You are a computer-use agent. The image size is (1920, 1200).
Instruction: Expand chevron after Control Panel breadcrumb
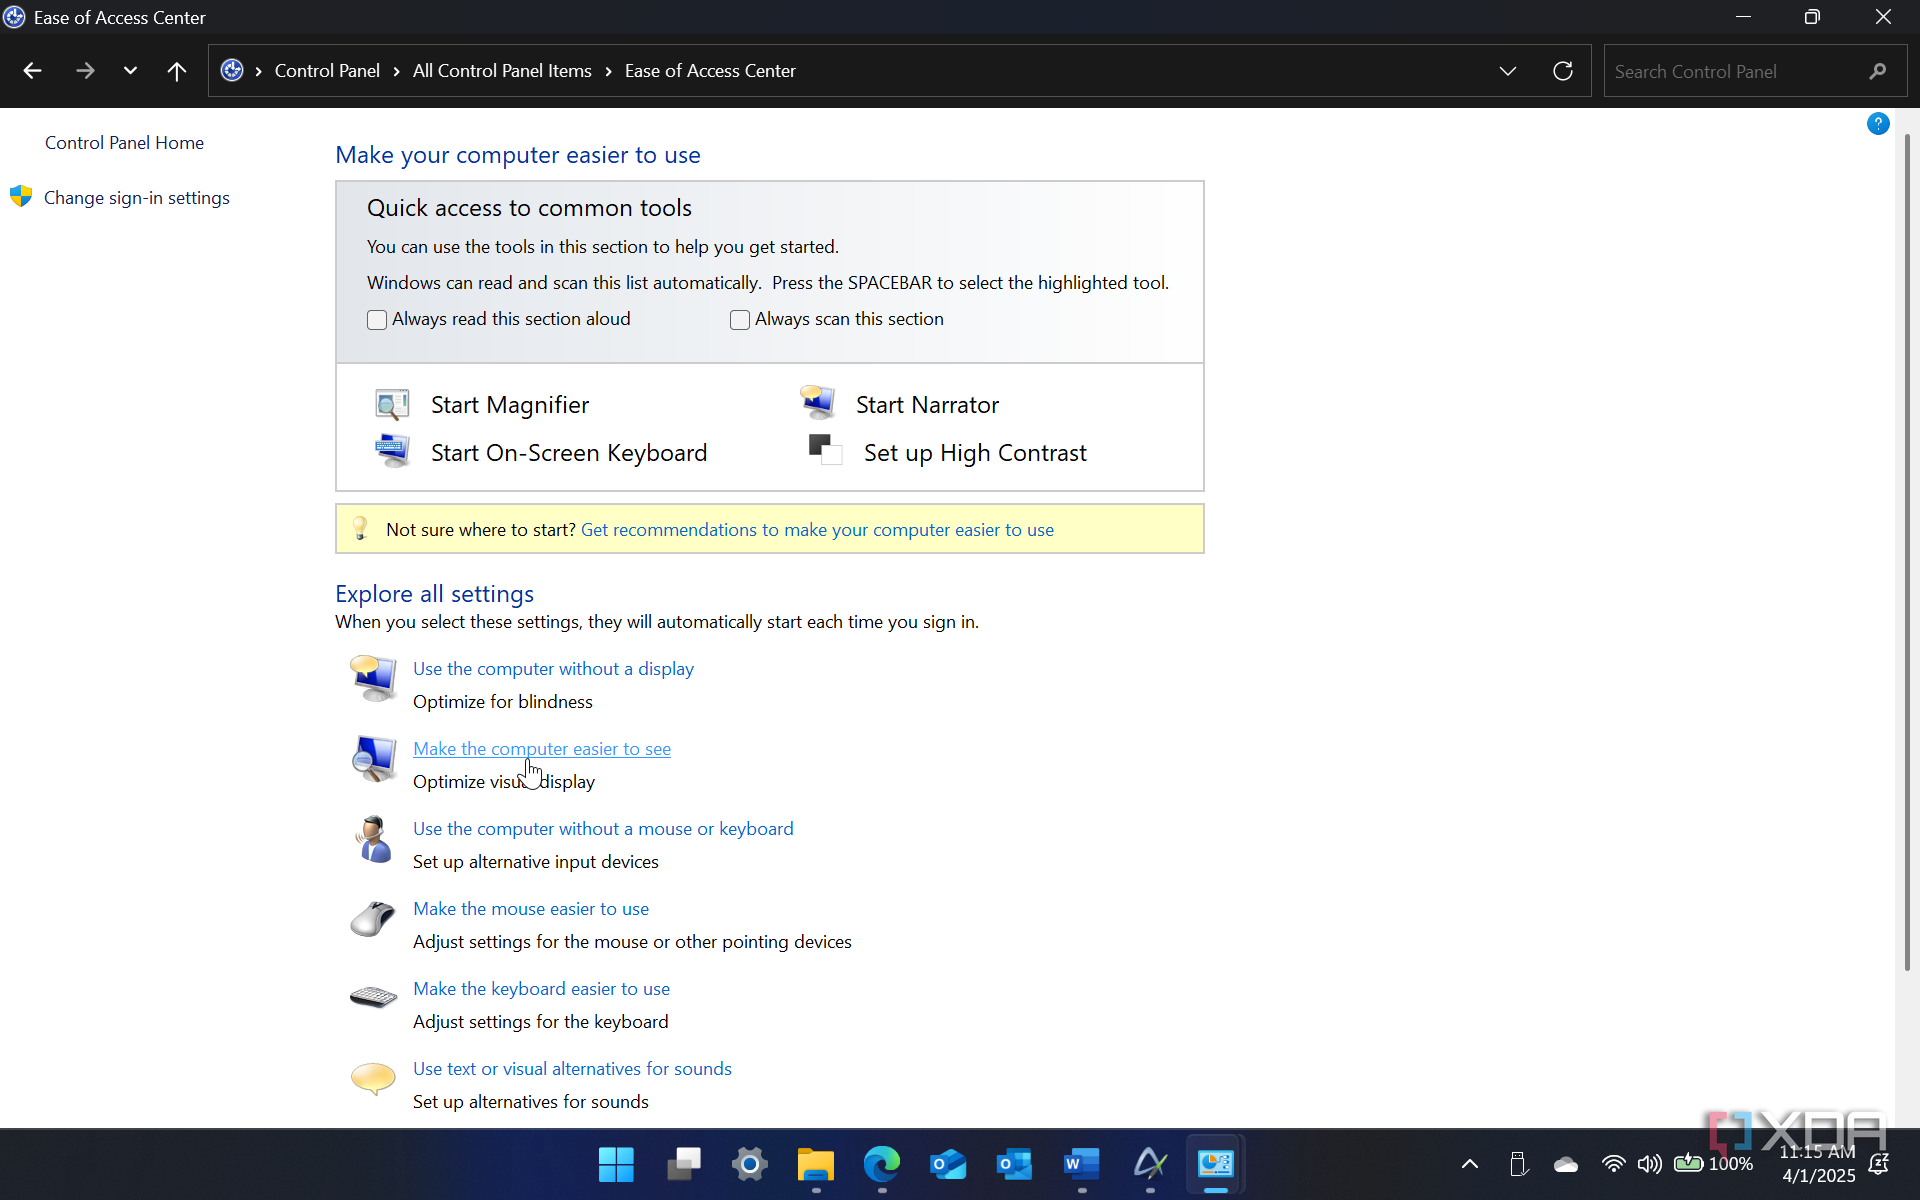(x=397, y=71)
